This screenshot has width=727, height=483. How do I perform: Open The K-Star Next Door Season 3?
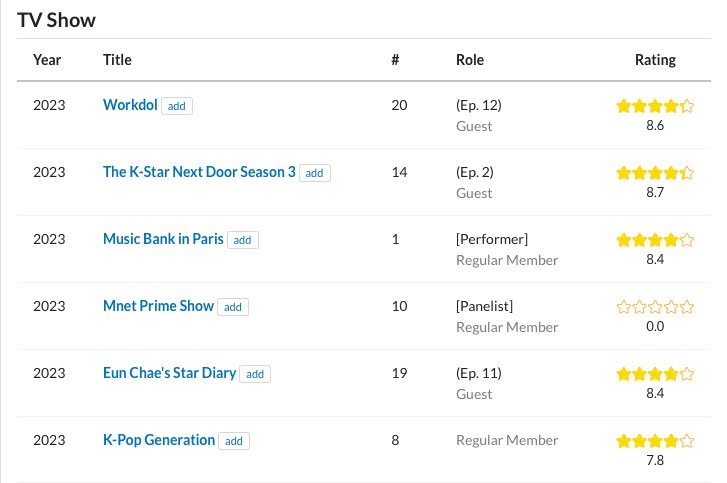click(199, 172)
